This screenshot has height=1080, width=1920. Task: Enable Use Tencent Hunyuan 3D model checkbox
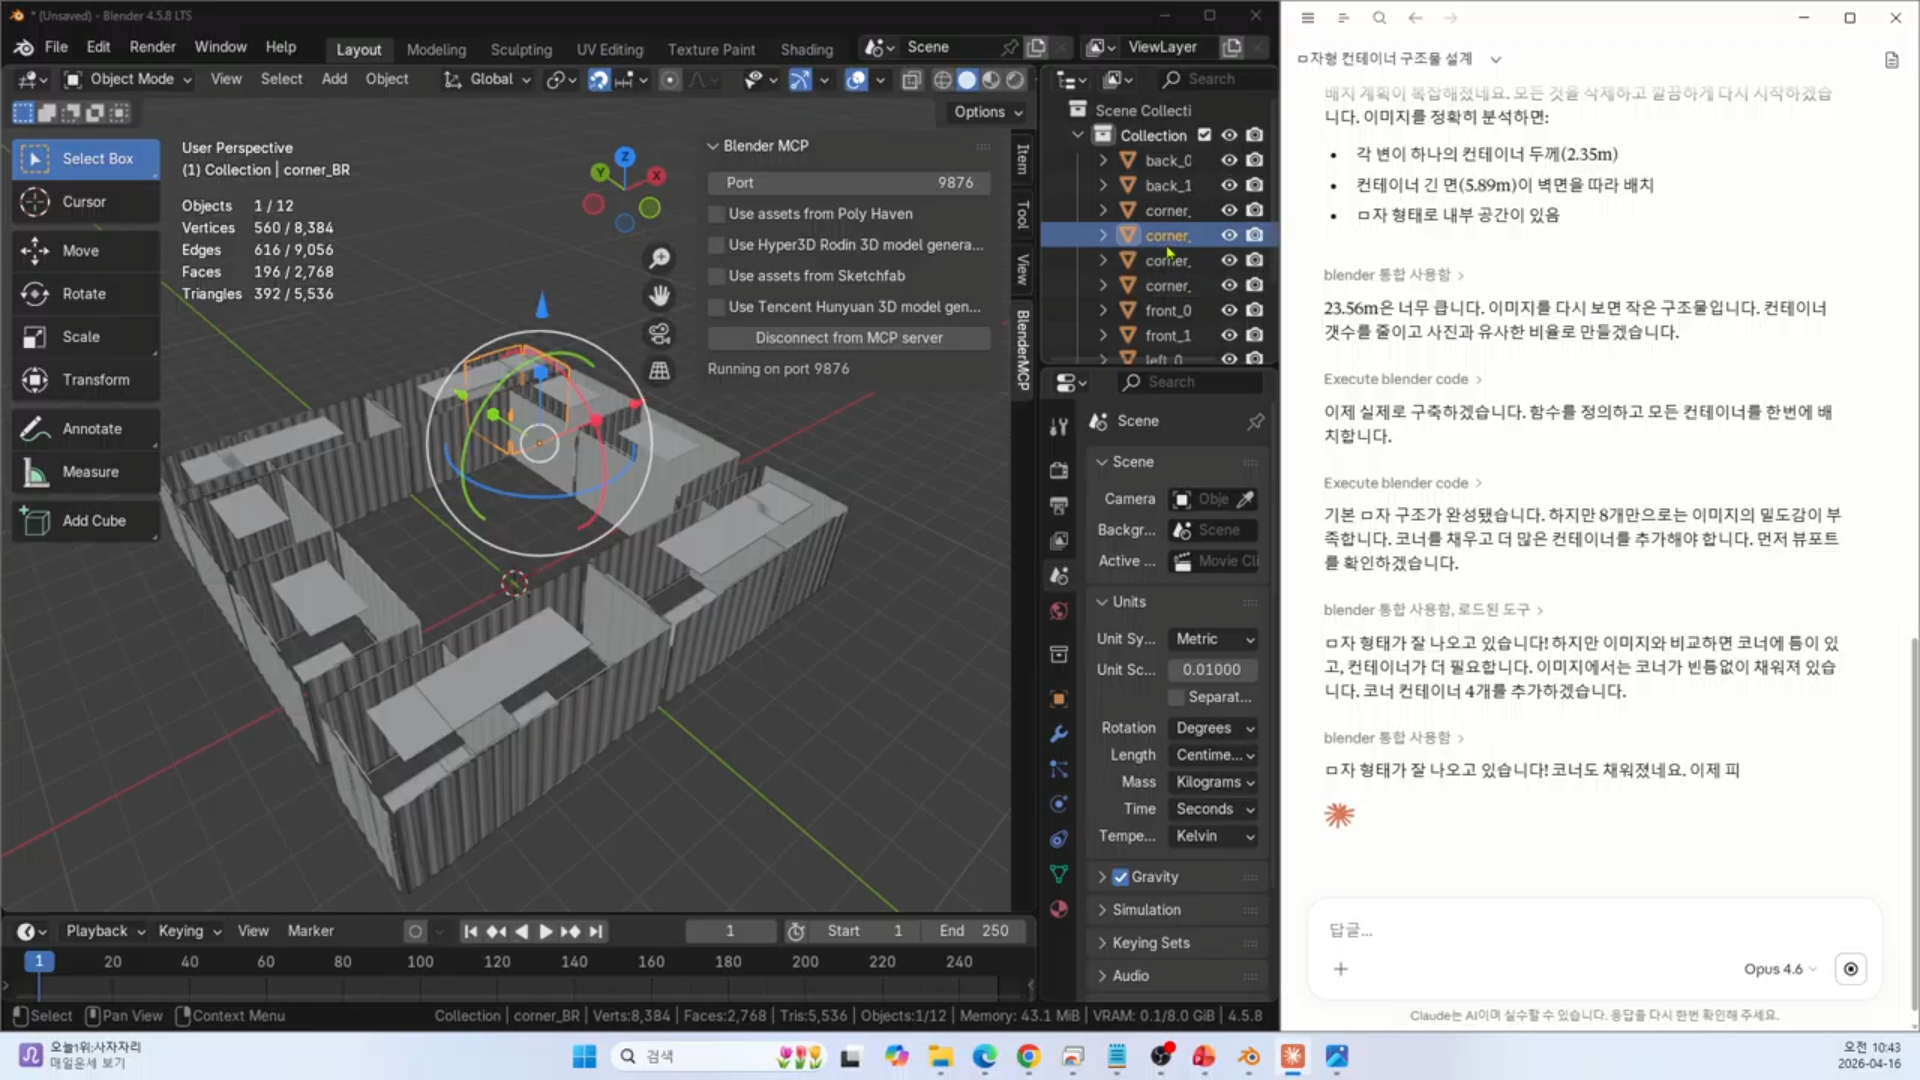pyautogui.click(x=716, y=307)
